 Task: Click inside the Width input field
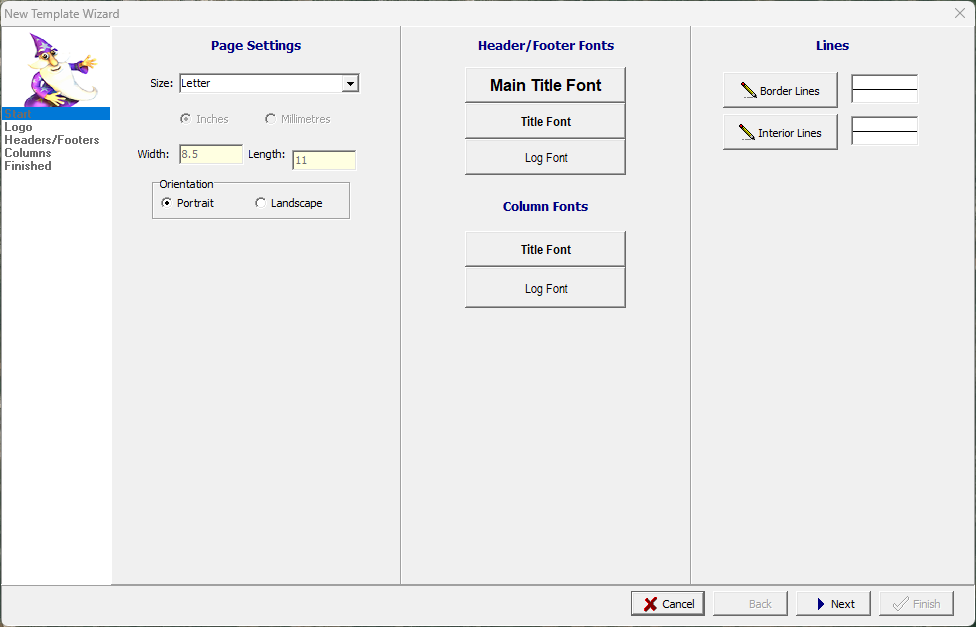point(210,155)
